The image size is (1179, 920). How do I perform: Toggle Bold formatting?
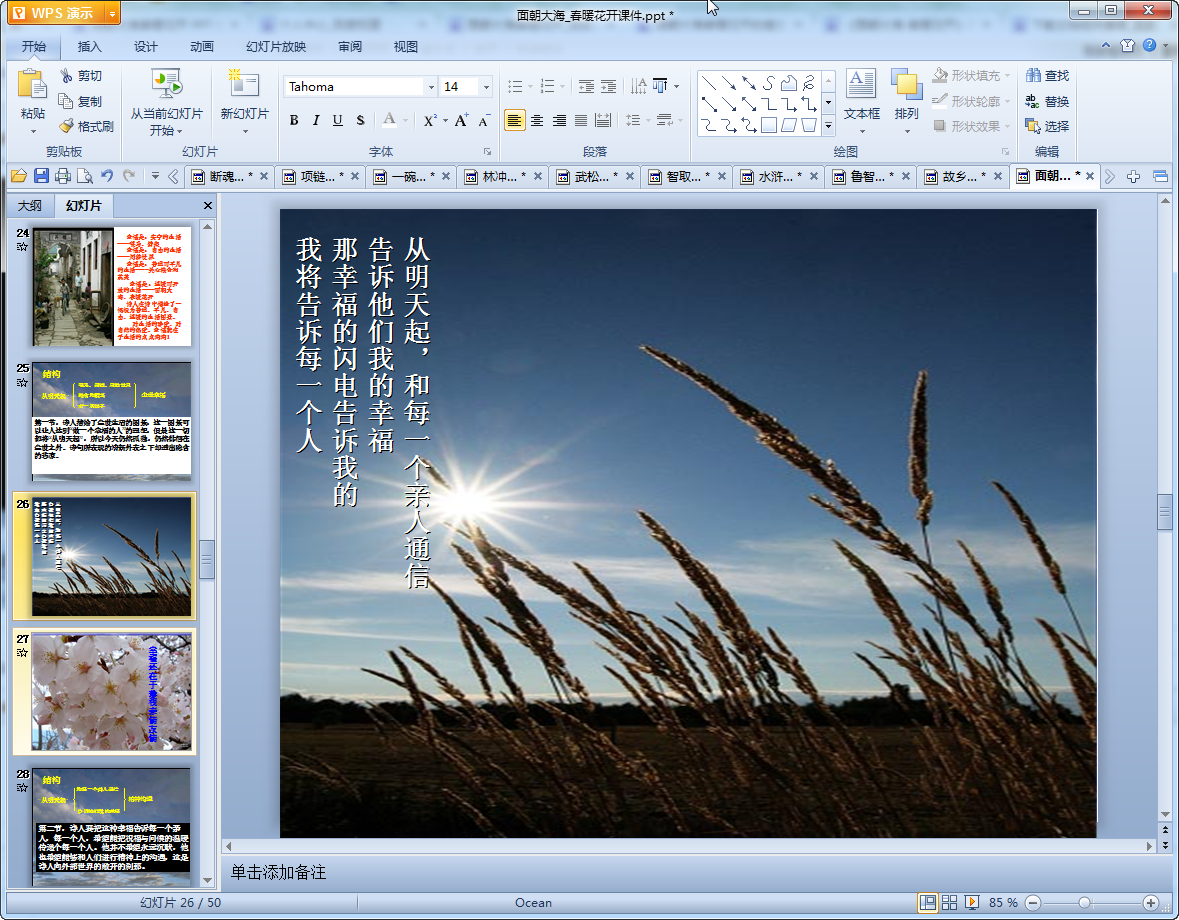294,120
